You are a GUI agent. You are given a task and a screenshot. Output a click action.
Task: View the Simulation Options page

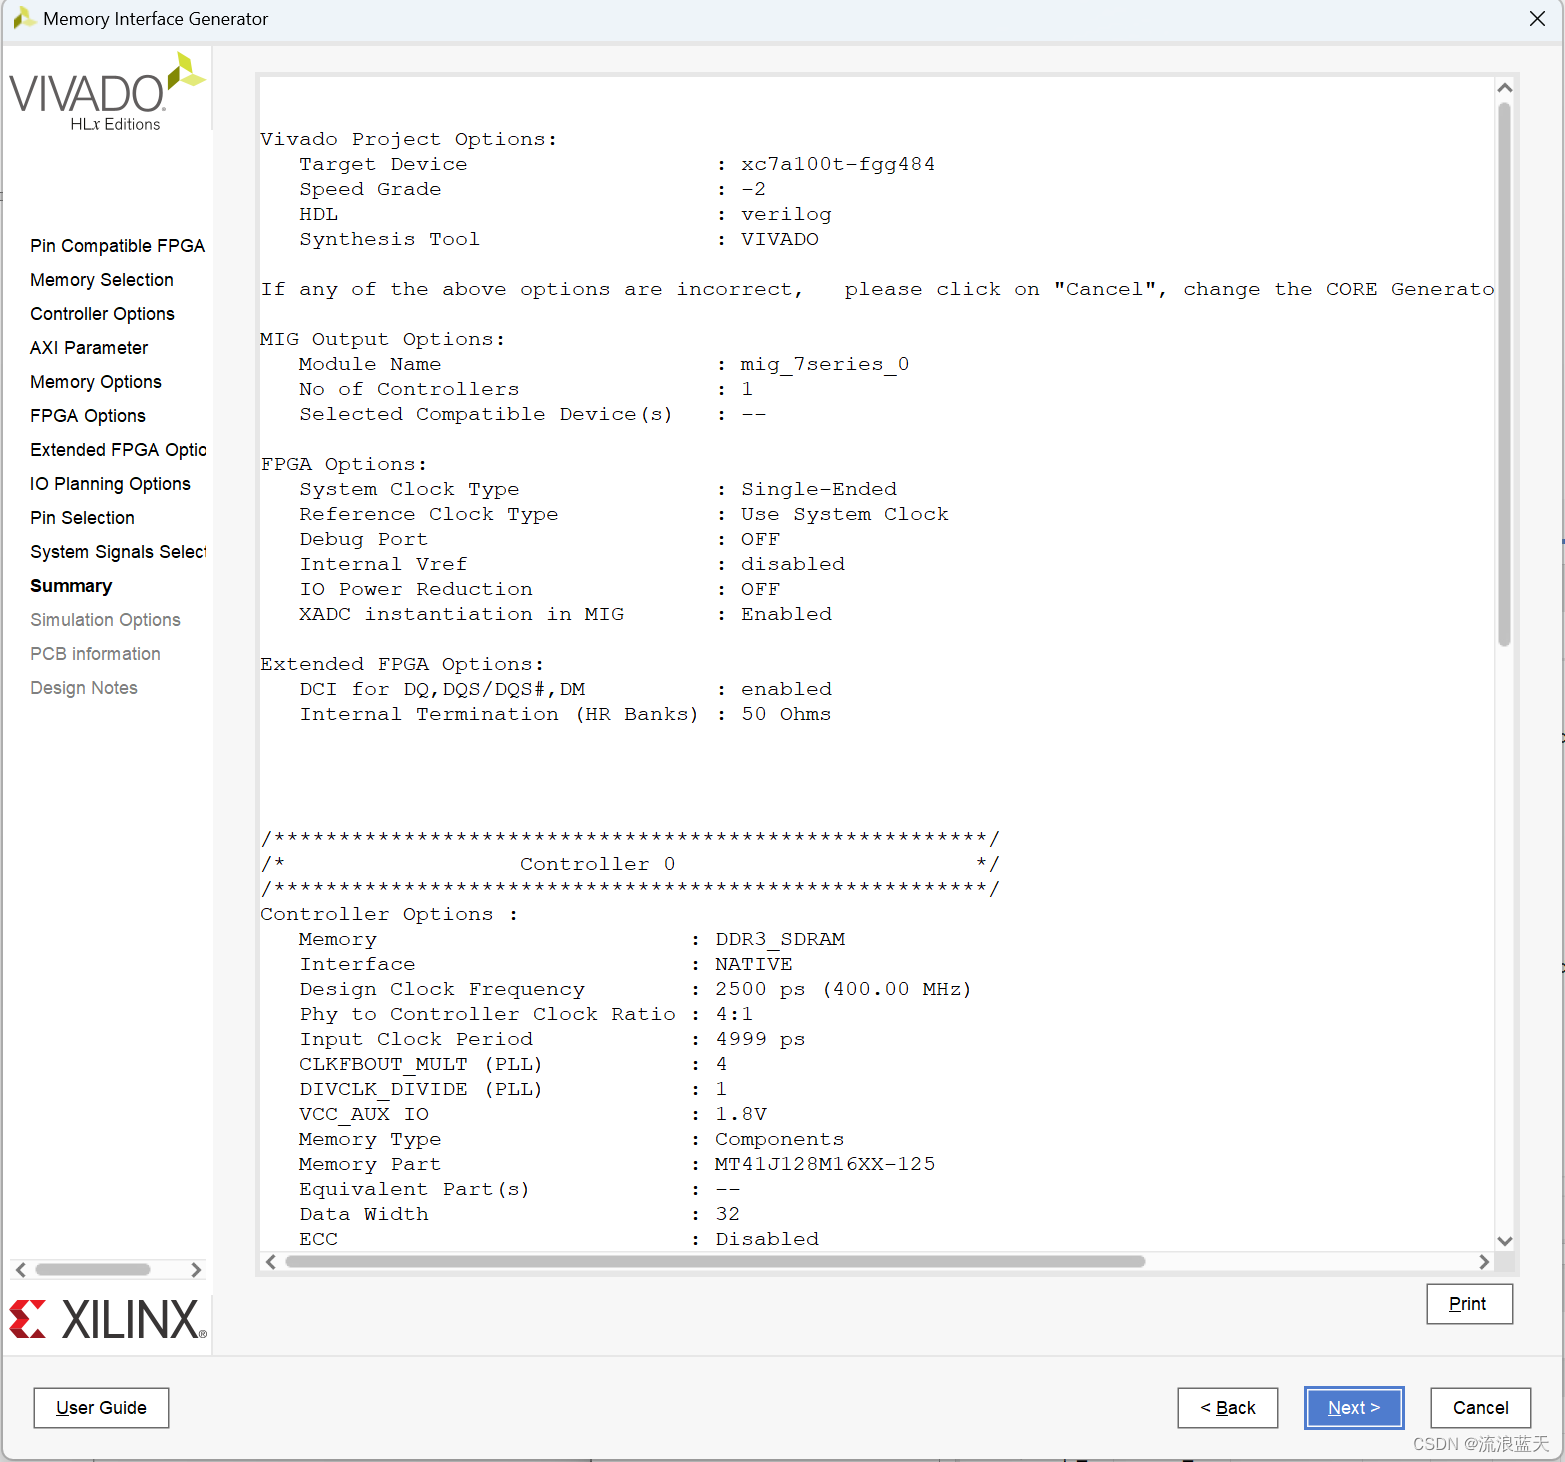point(105,619)
